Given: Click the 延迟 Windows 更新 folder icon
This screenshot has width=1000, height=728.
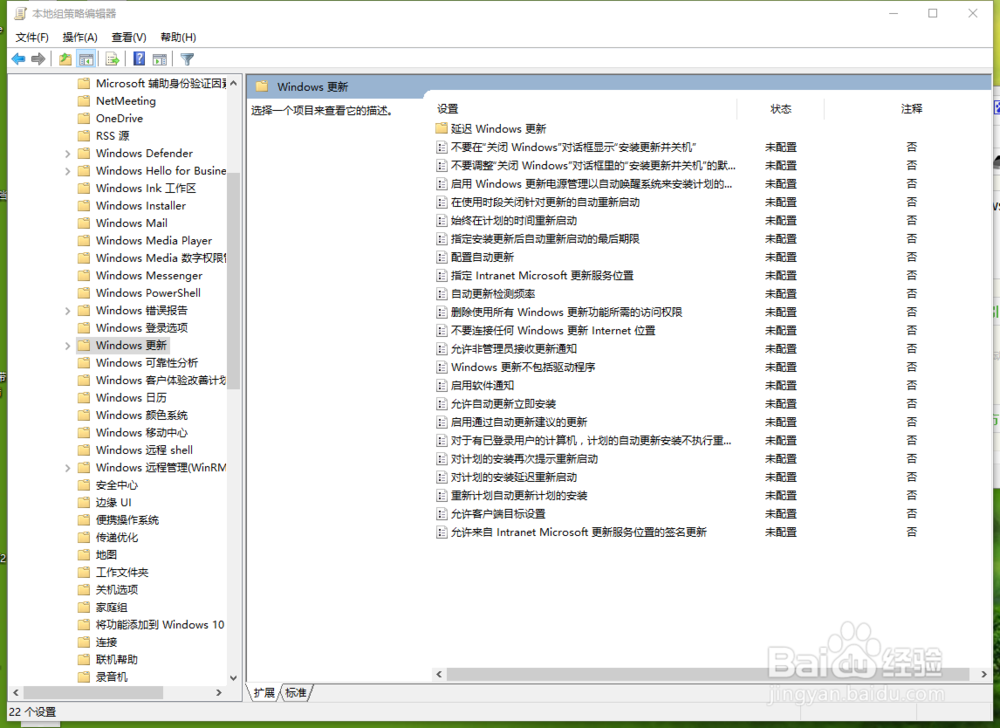Looking at the screenshot, I should pyautogui.click(x=441, y=129).
